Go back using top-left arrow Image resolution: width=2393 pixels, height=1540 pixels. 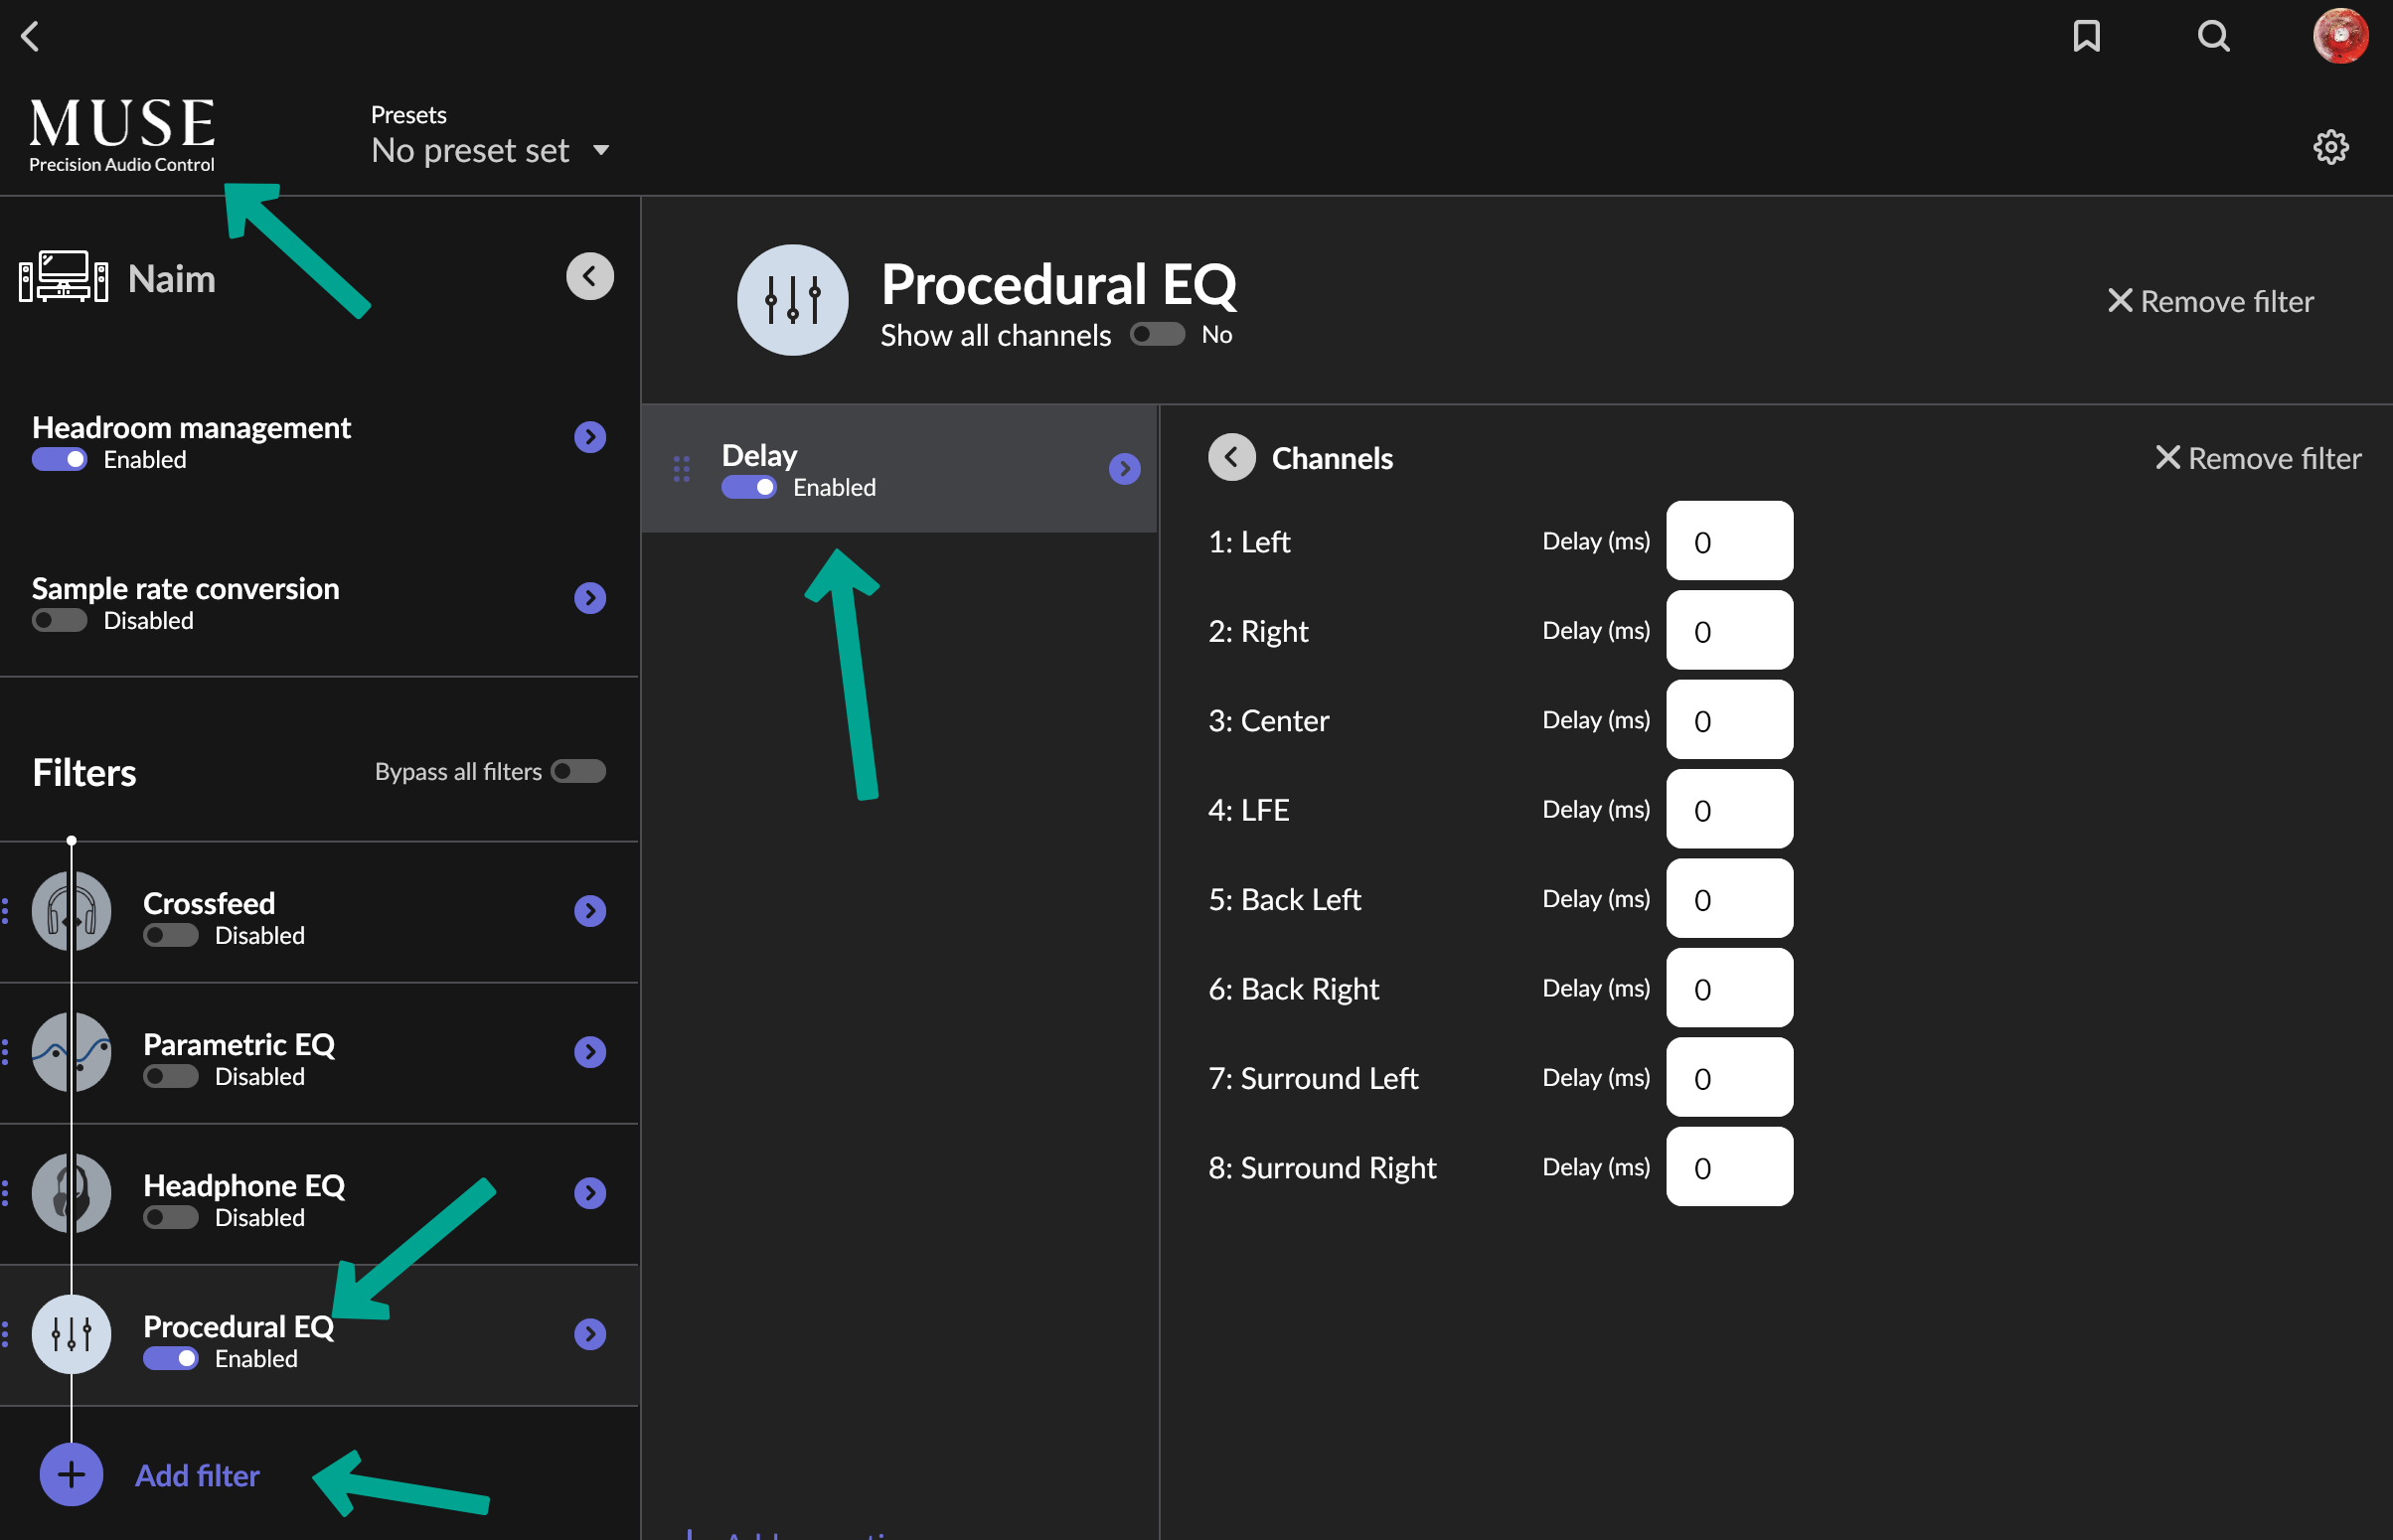pyautogui.click(x=30, y=36)
